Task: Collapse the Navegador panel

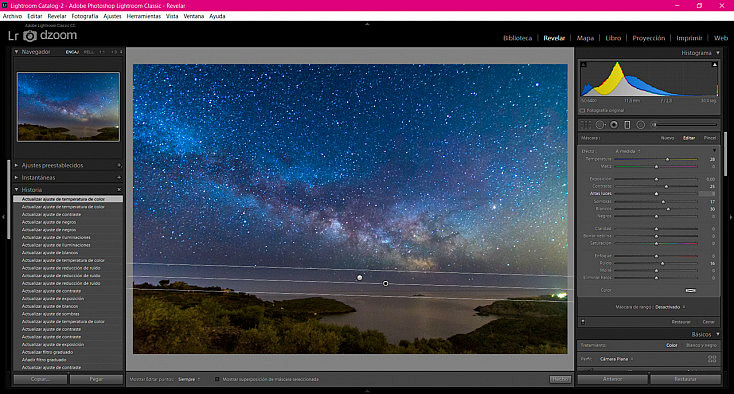Action: 16,52
